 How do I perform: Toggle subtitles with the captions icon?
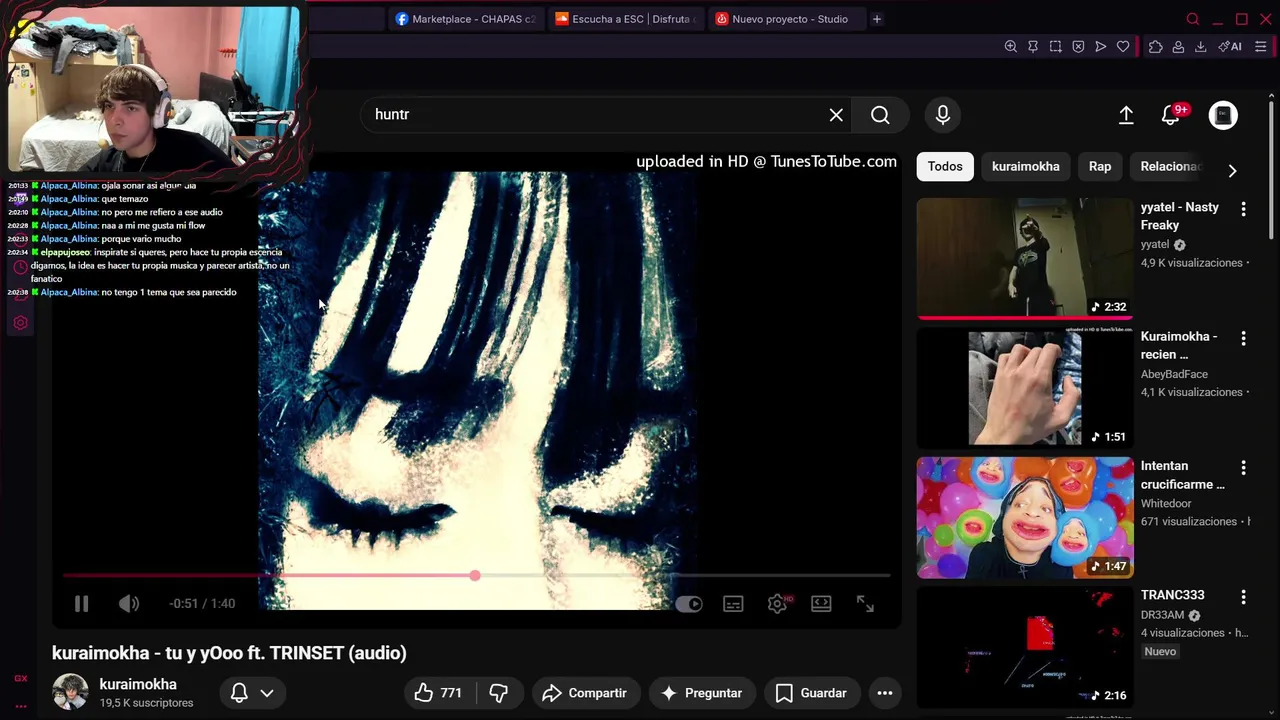(733, 604)
